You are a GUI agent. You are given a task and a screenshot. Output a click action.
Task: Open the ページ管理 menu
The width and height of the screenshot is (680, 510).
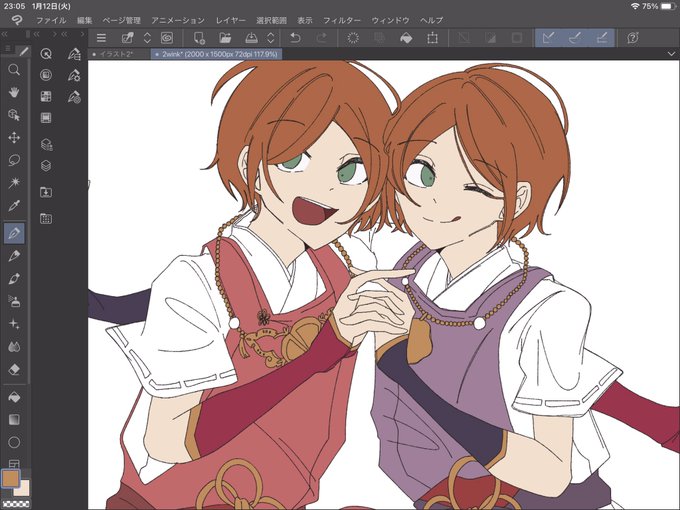(121, 20)
